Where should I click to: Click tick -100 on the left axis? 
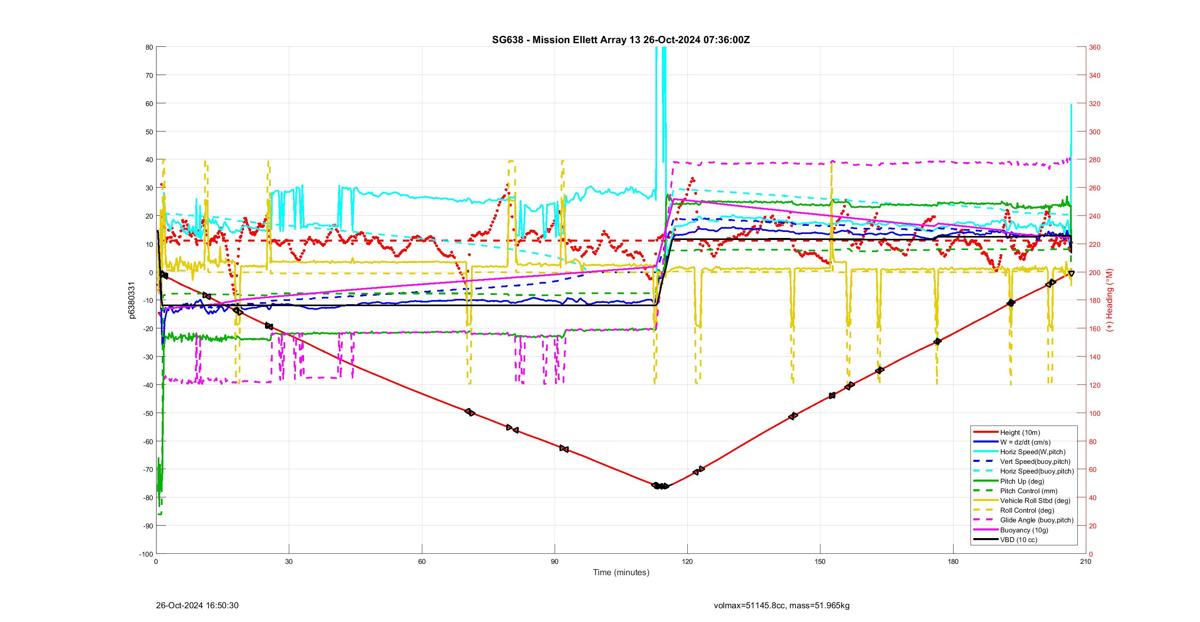(x=146, y=554)
